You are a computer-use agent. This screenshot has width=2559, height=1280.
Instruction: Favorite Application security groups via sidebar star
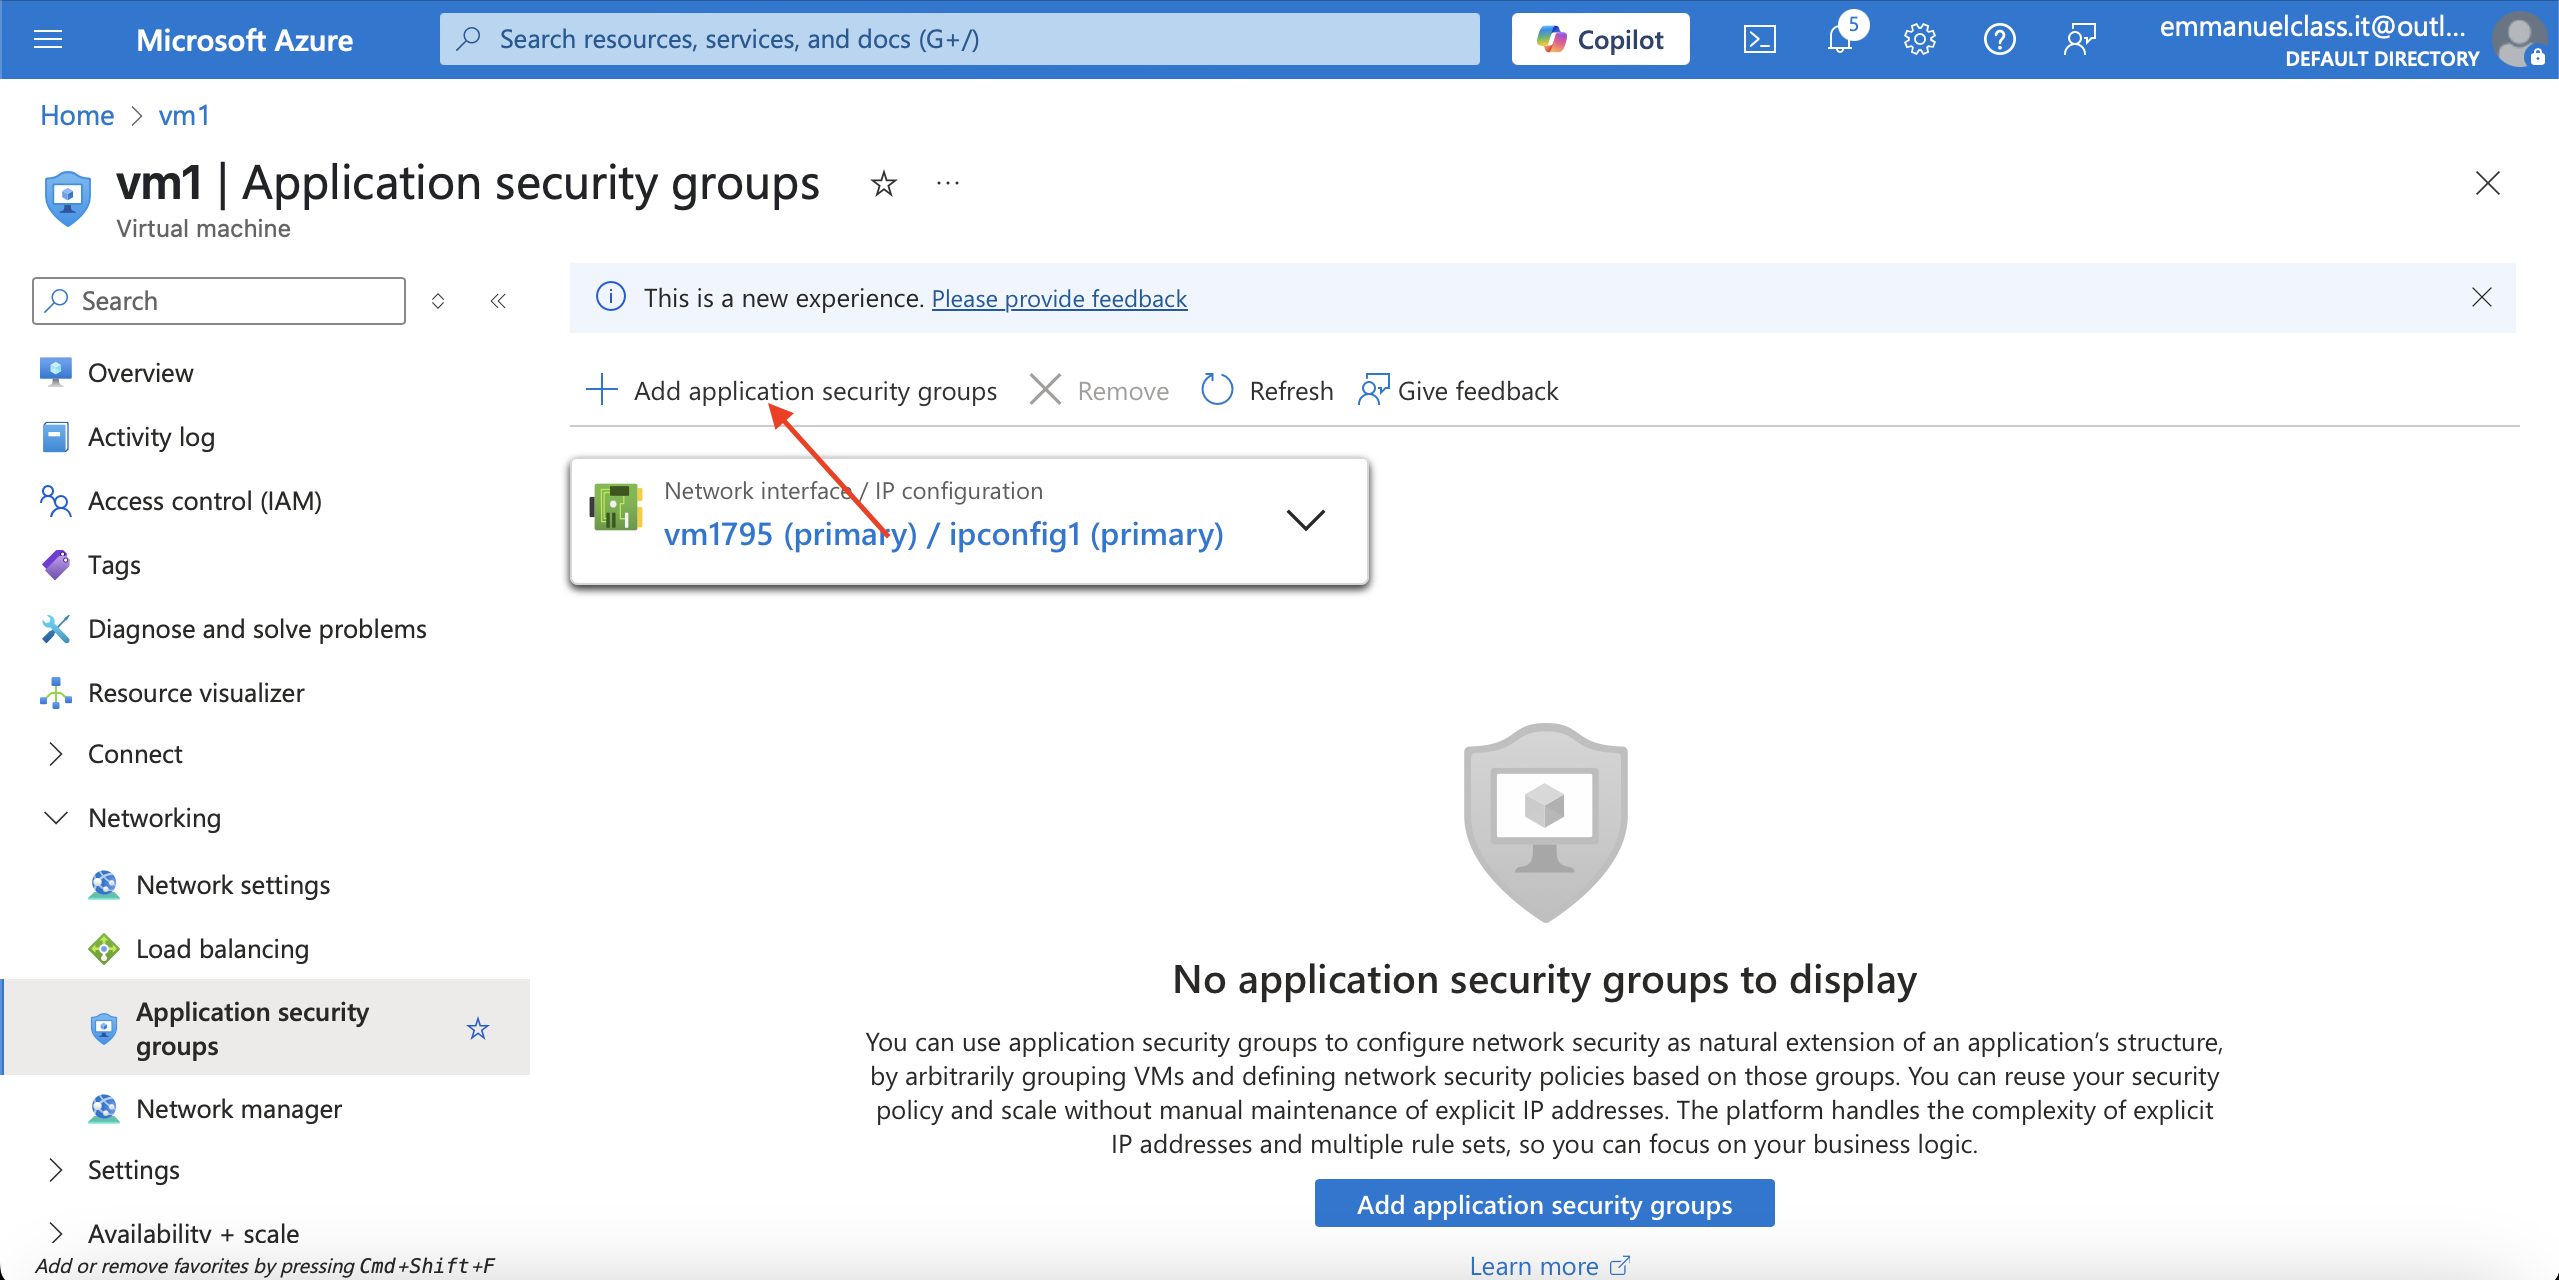478,1028
